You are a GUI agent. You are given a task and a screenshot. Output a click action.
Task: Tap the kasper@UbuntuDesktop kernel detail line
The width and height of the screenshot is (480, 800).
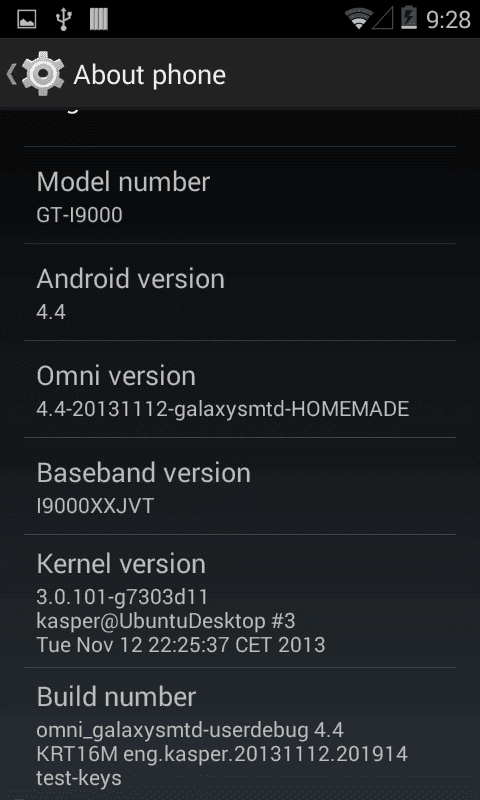click(166, 621)
